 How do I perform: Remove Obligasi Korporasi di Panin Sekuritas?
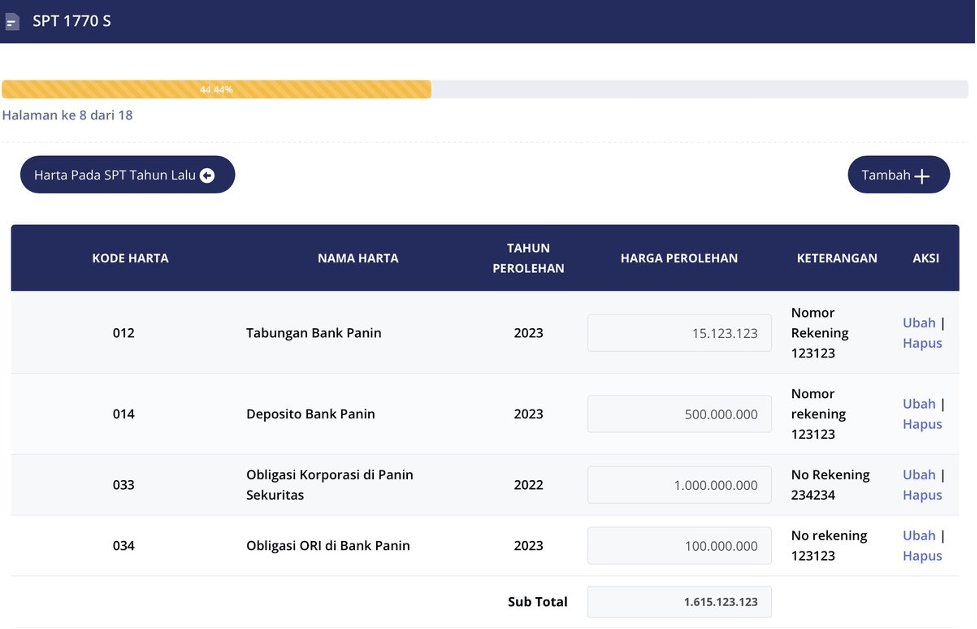(922, 495)
